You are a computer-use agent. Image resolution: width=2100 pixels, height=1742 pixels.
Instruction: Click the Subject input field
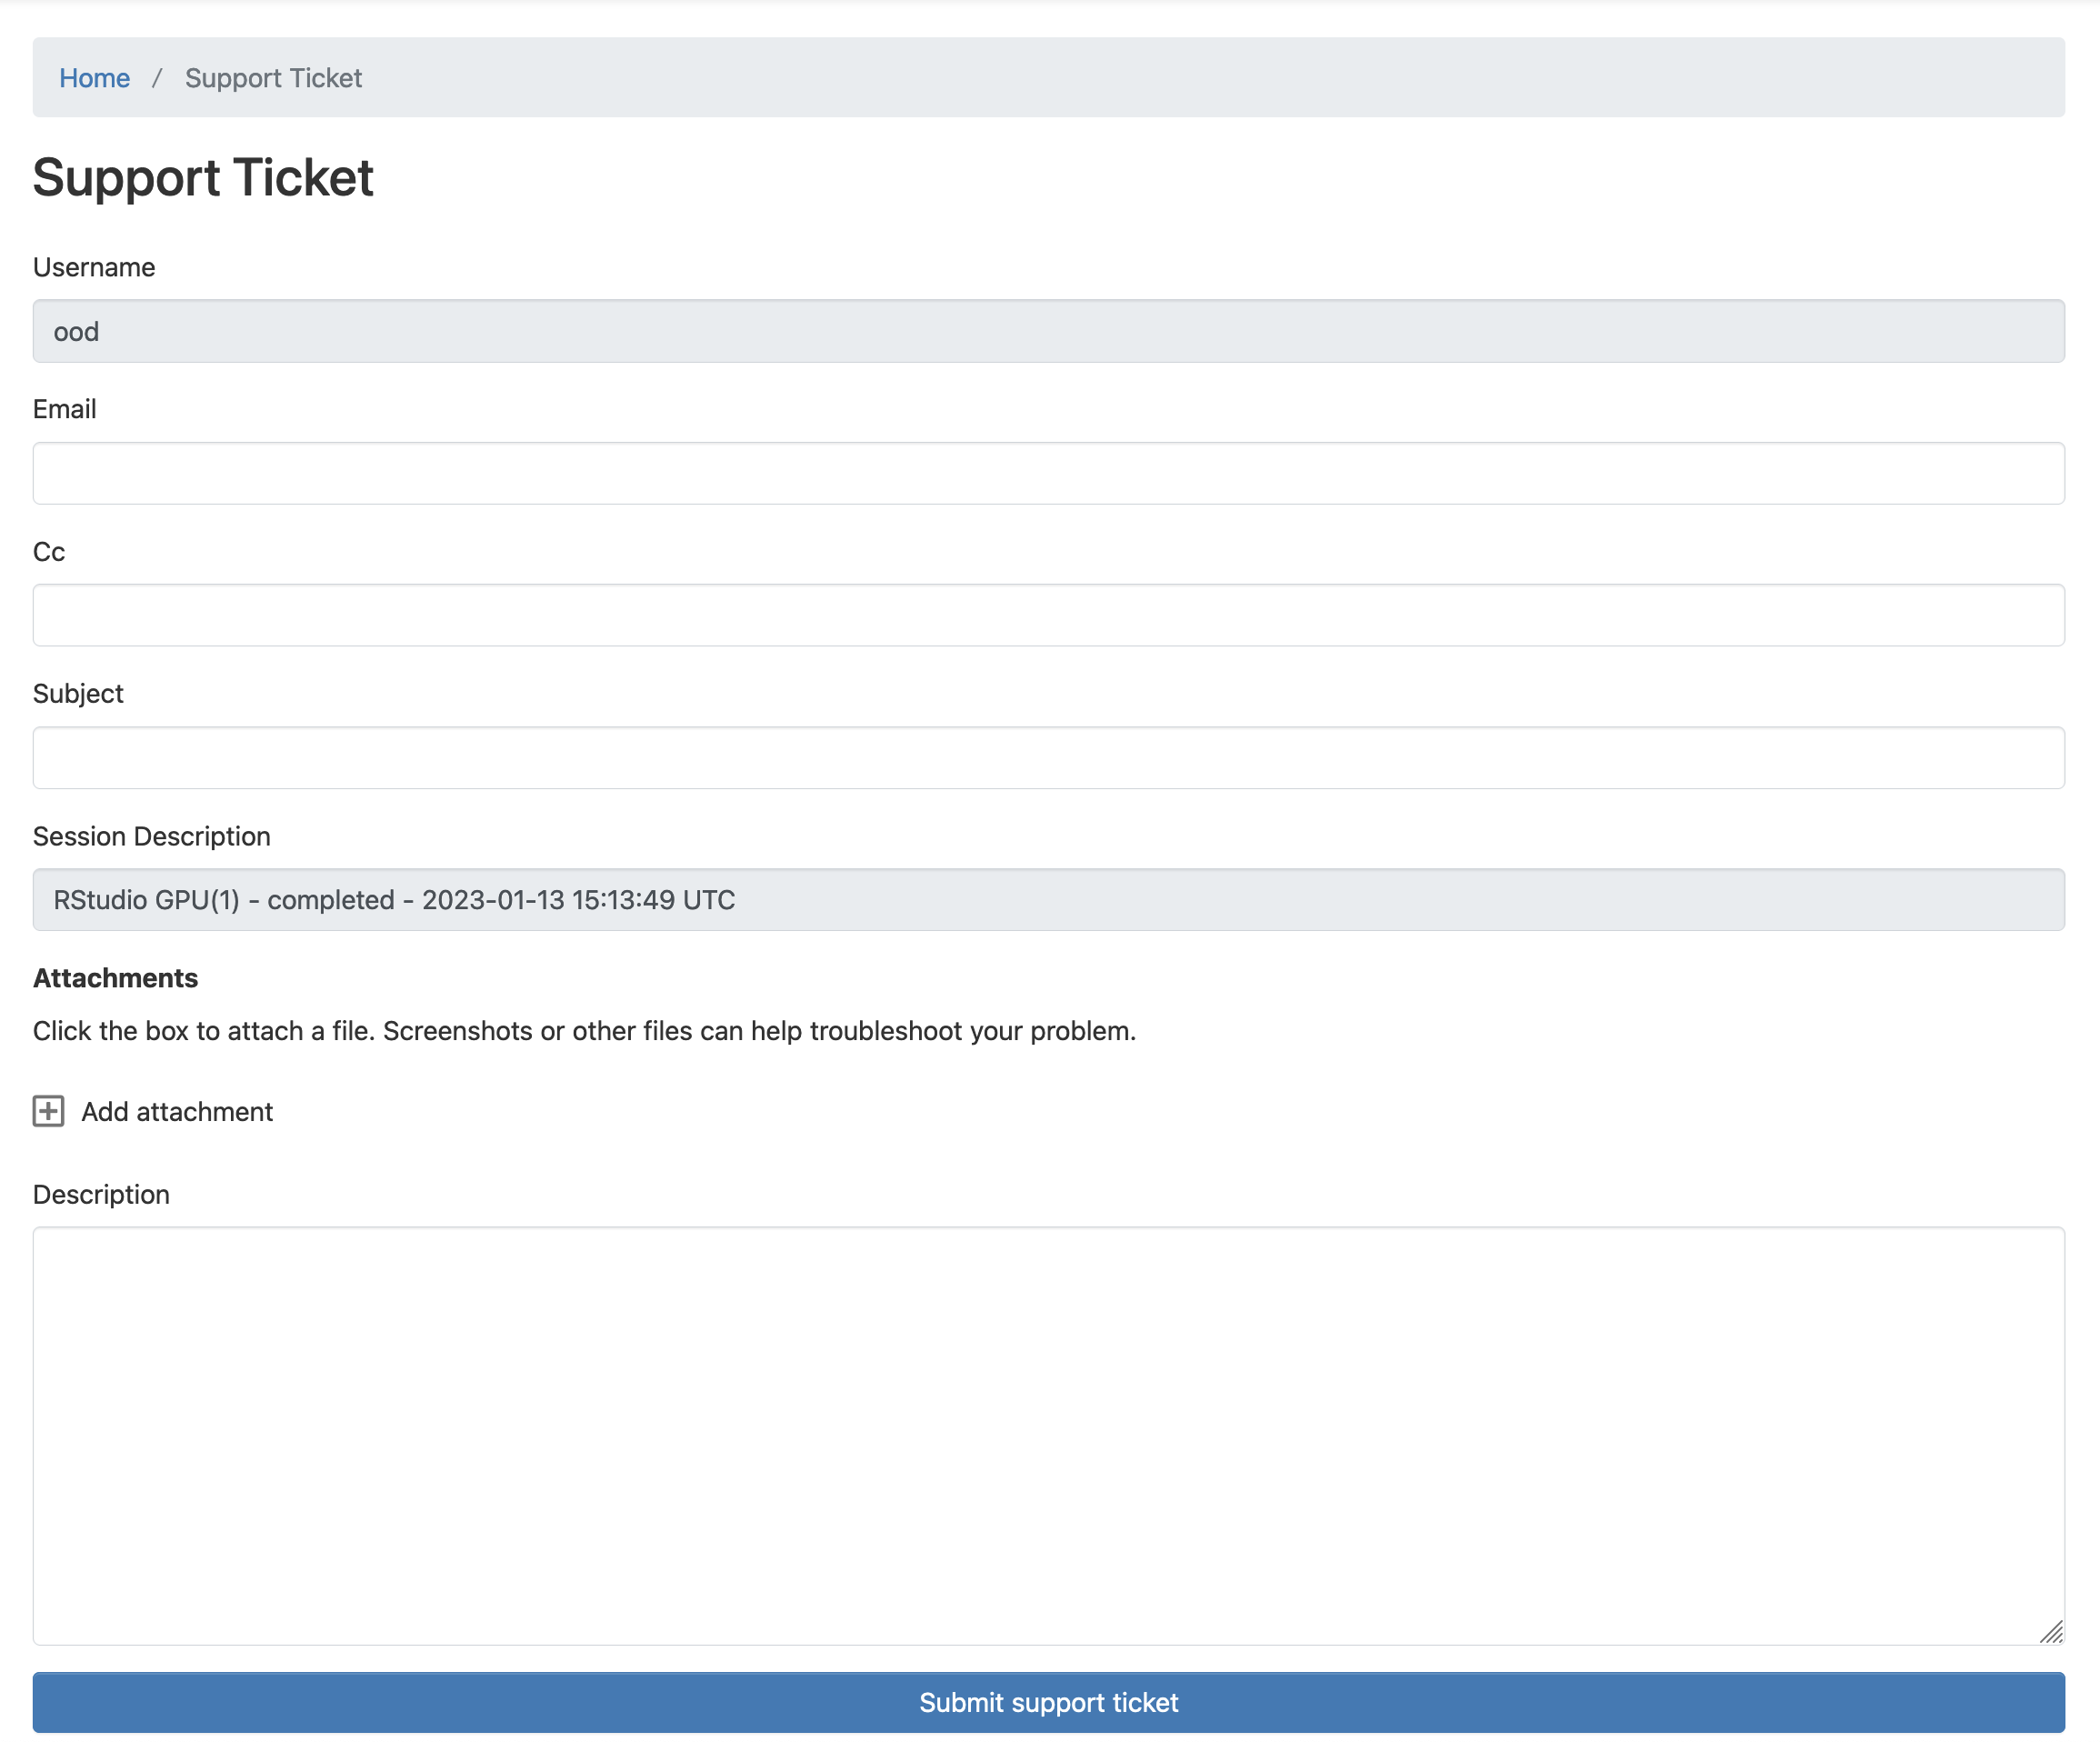click(1048, 757)
